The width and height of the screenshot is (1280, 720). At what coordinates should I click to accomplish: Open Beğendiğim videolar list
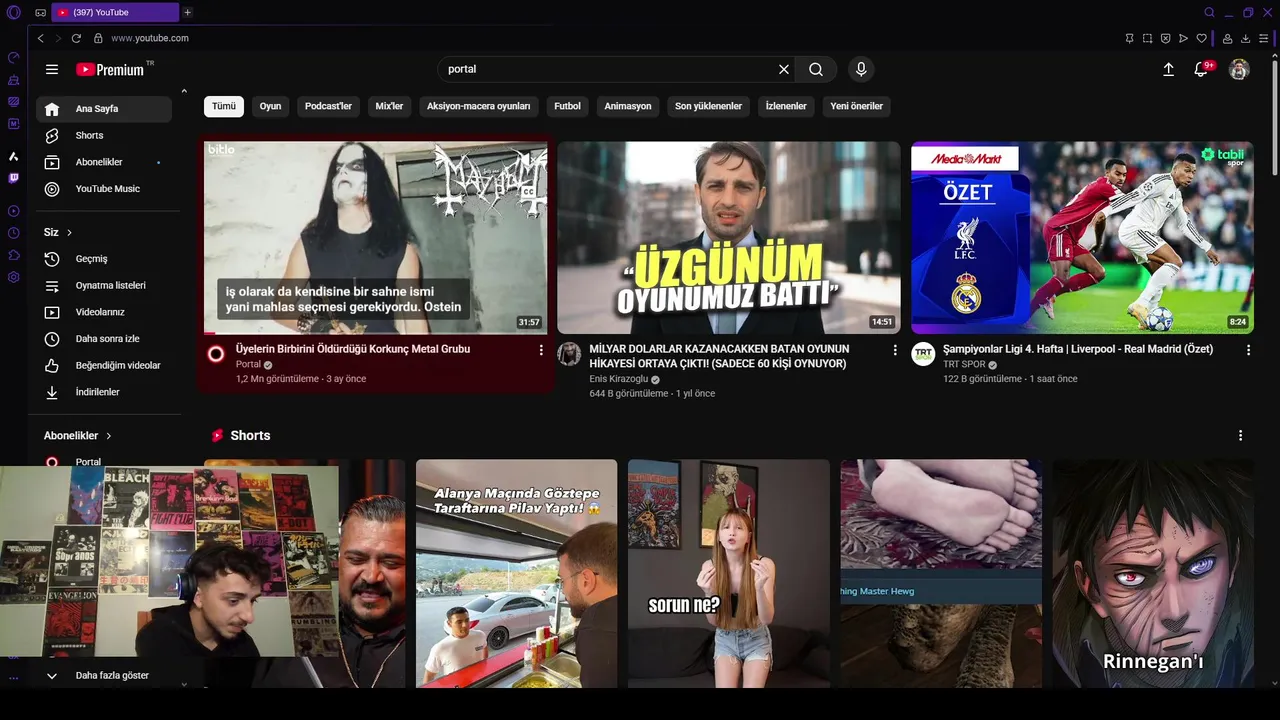104,365
